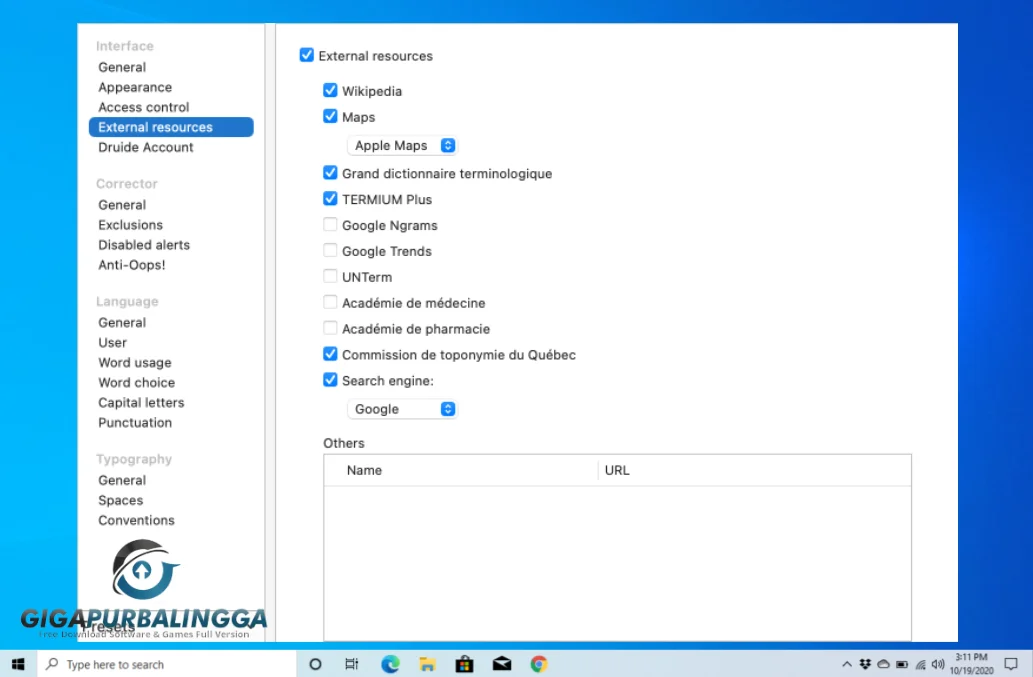This screenshot has height=677, width=1033.
Task: Launch Google Chrome from taskbar
Action: pos(539,664)
